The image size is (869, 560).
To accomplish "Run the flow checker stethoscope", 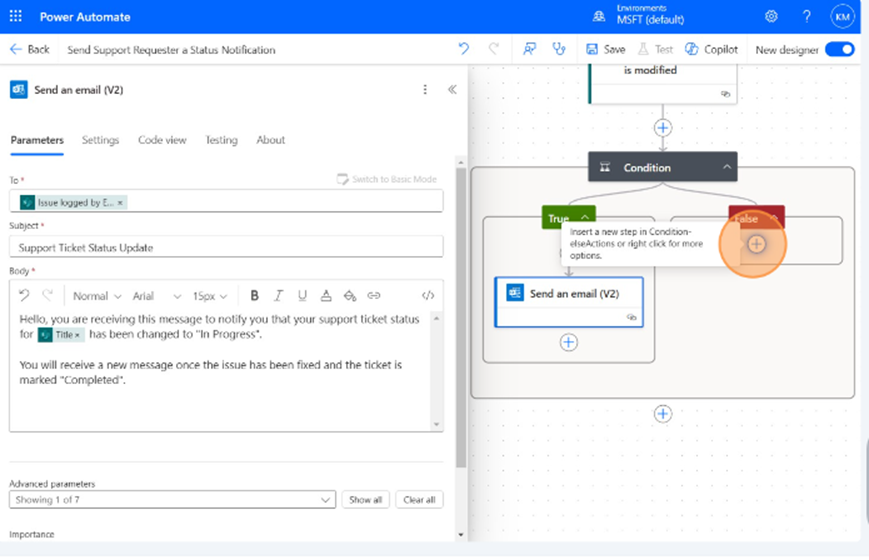I will pyautogui.click(x=559, y=49).
